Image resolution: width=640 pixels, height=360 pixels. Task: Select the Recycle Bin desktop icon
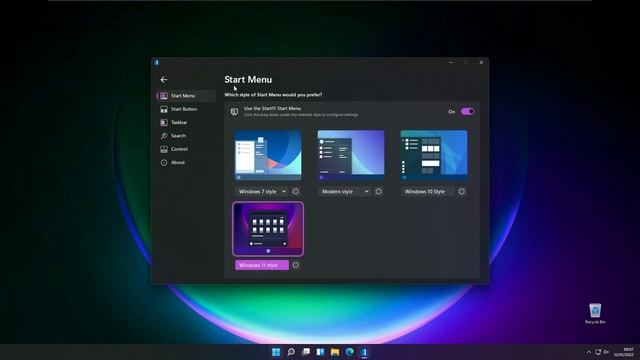point(595,314)
